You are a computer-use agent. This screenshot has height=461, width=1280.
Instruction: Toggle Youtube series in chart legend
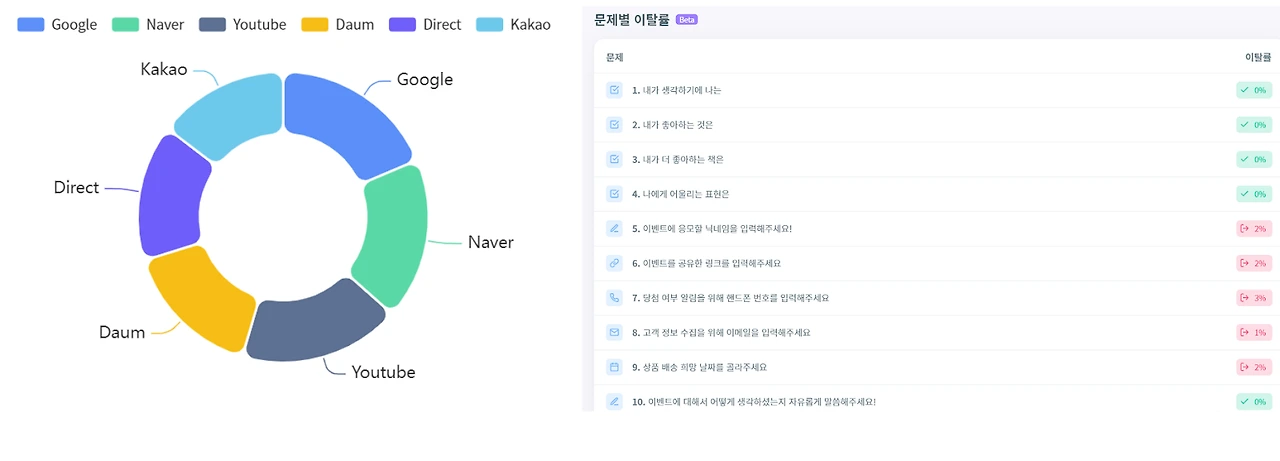coord(243,24)
